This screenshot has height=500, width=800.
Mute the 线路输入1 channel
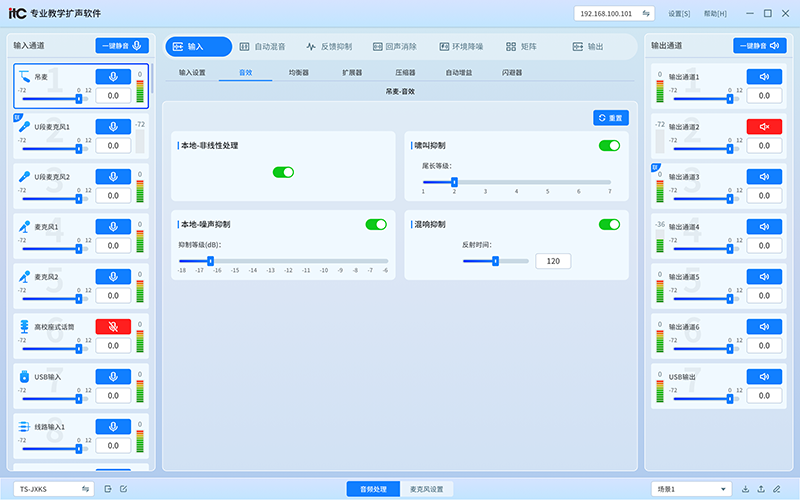(x=113, y=427)
